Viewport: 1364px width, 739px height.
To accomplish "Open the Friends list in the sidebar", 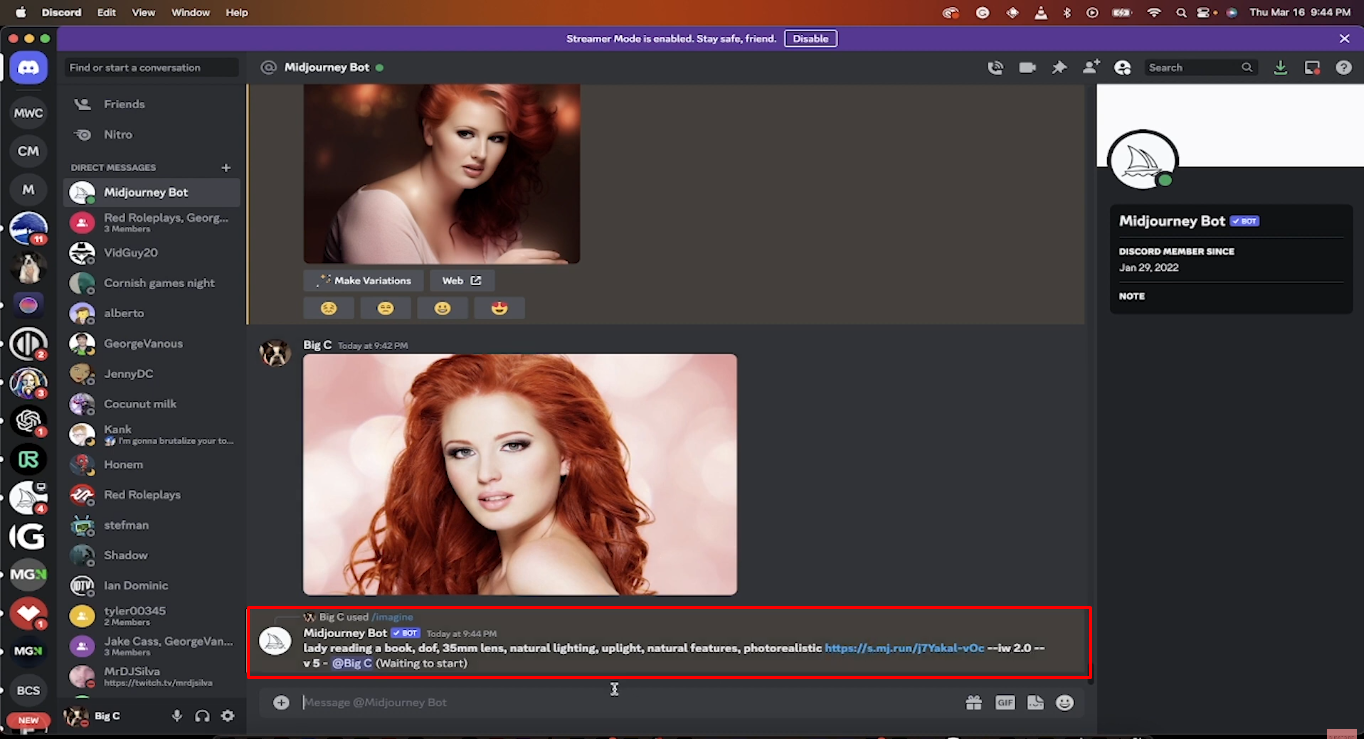I will 123,103.
